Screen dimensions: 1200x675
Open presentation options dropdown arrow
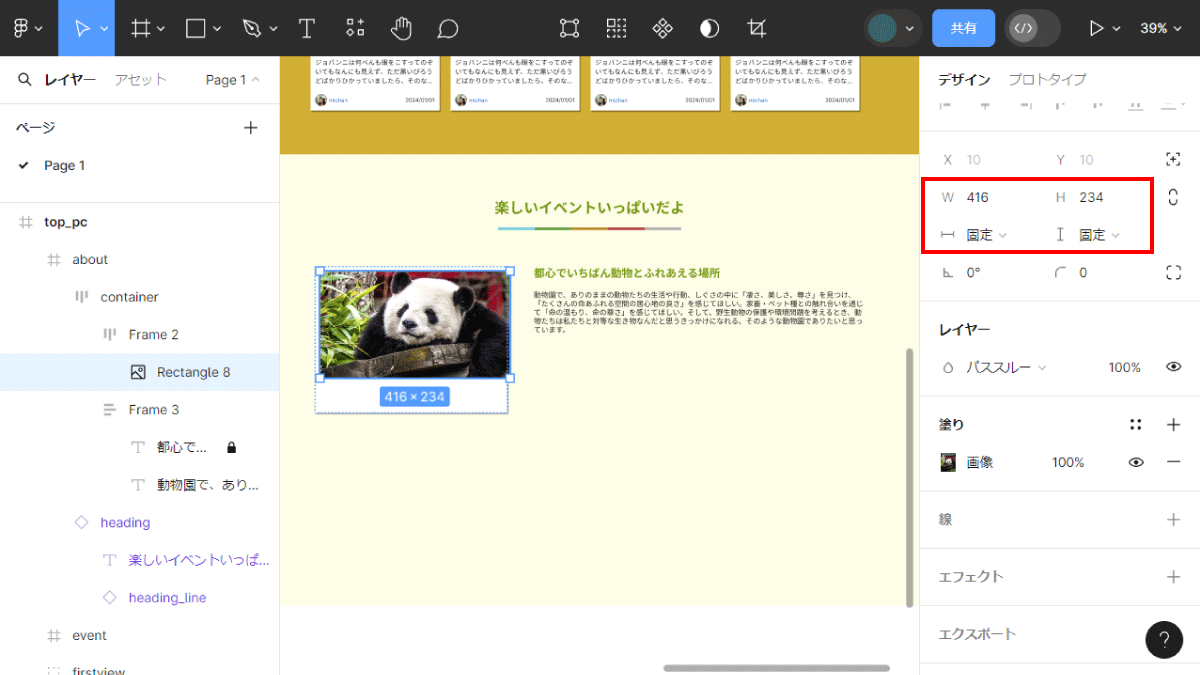(x=1117, y=29)
